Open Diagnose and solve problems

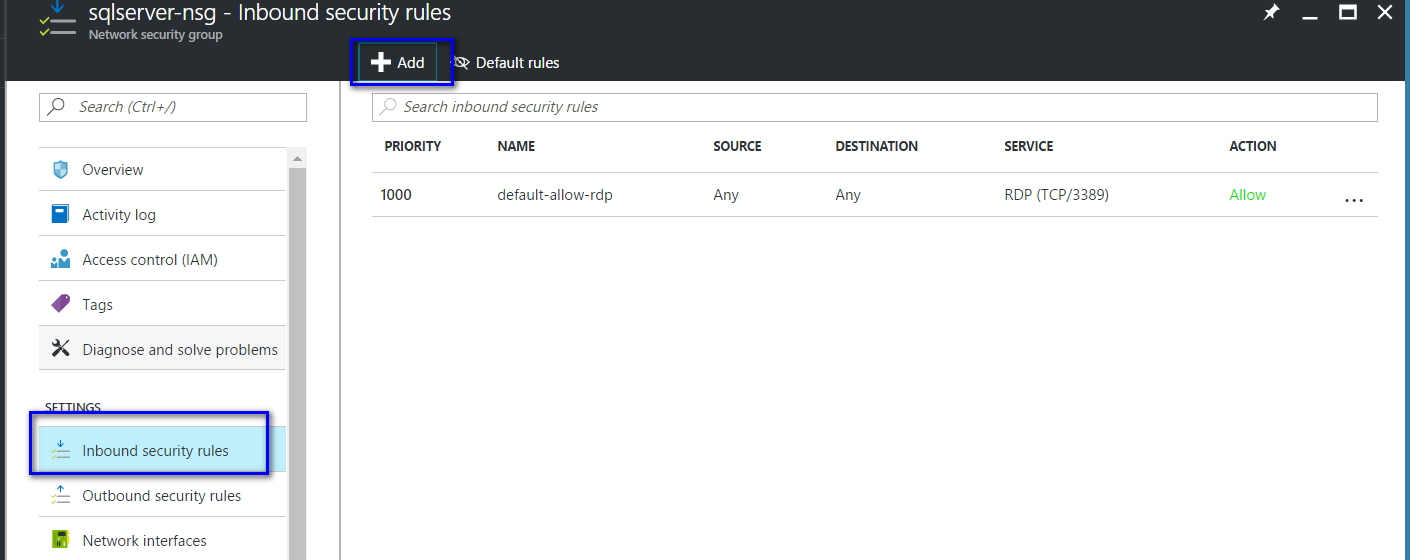(x=162, y=349)
